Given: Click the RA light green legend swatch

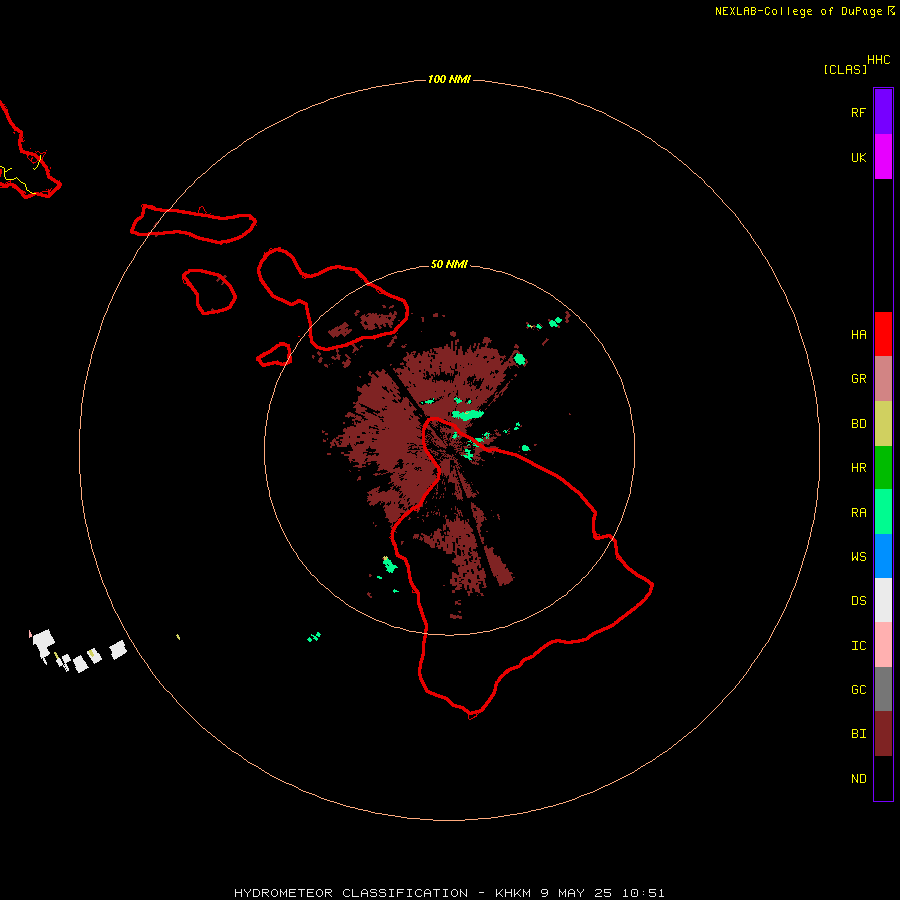Looking at the screenshot, I should pos(883,512).
